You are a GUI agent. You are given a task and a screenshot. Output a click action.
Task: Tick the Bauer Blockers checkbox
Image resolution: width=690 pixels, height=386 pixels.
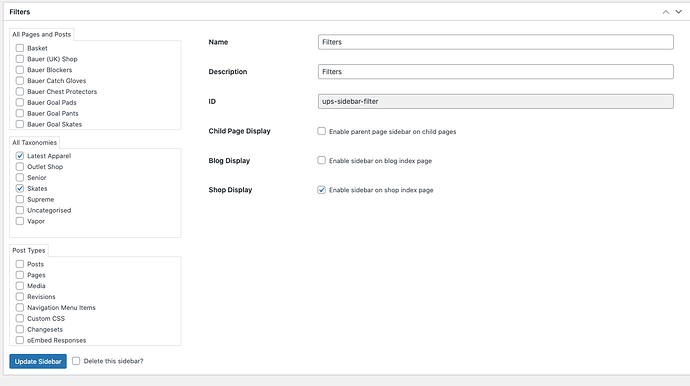point(20,70)
